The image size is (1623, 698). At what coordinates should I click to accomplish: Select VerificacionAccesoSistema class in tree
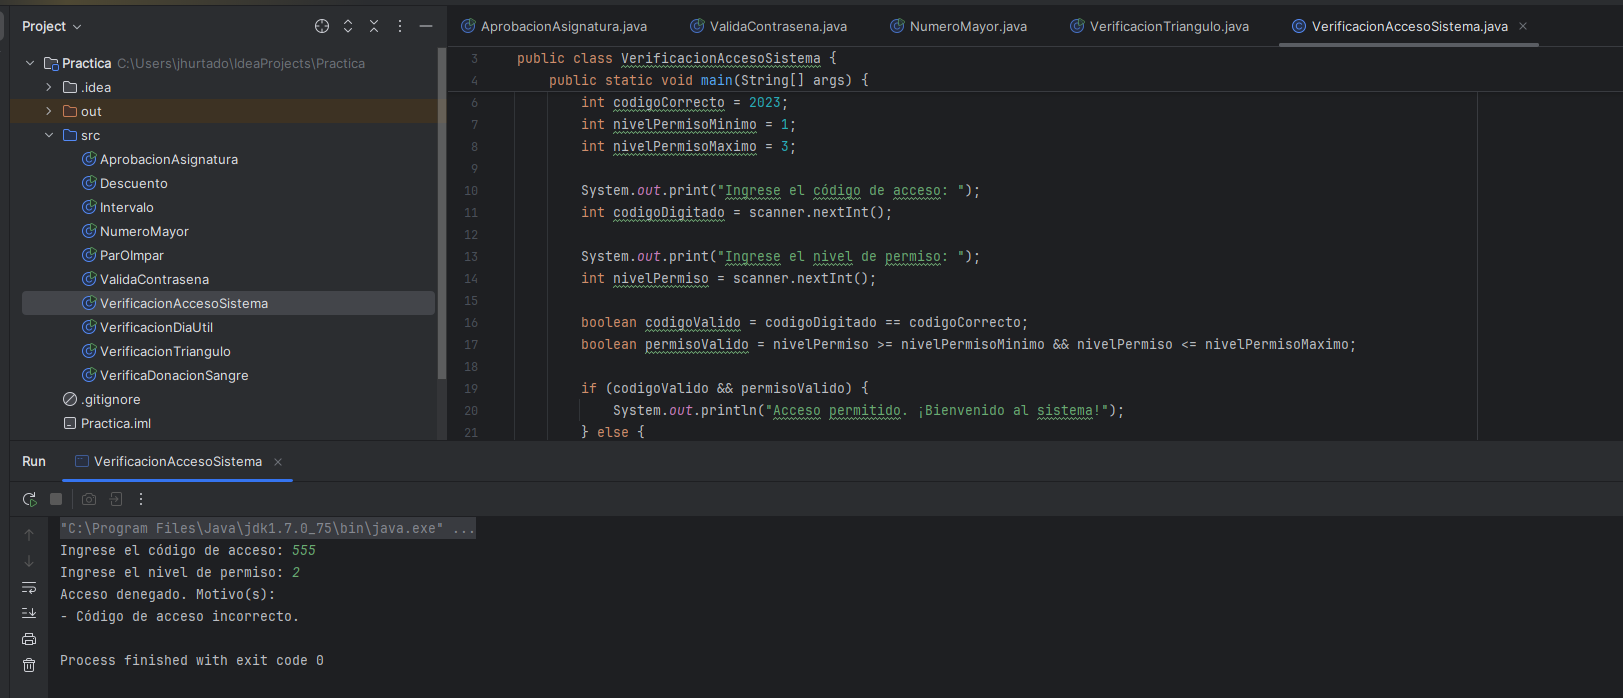(228, 303)
